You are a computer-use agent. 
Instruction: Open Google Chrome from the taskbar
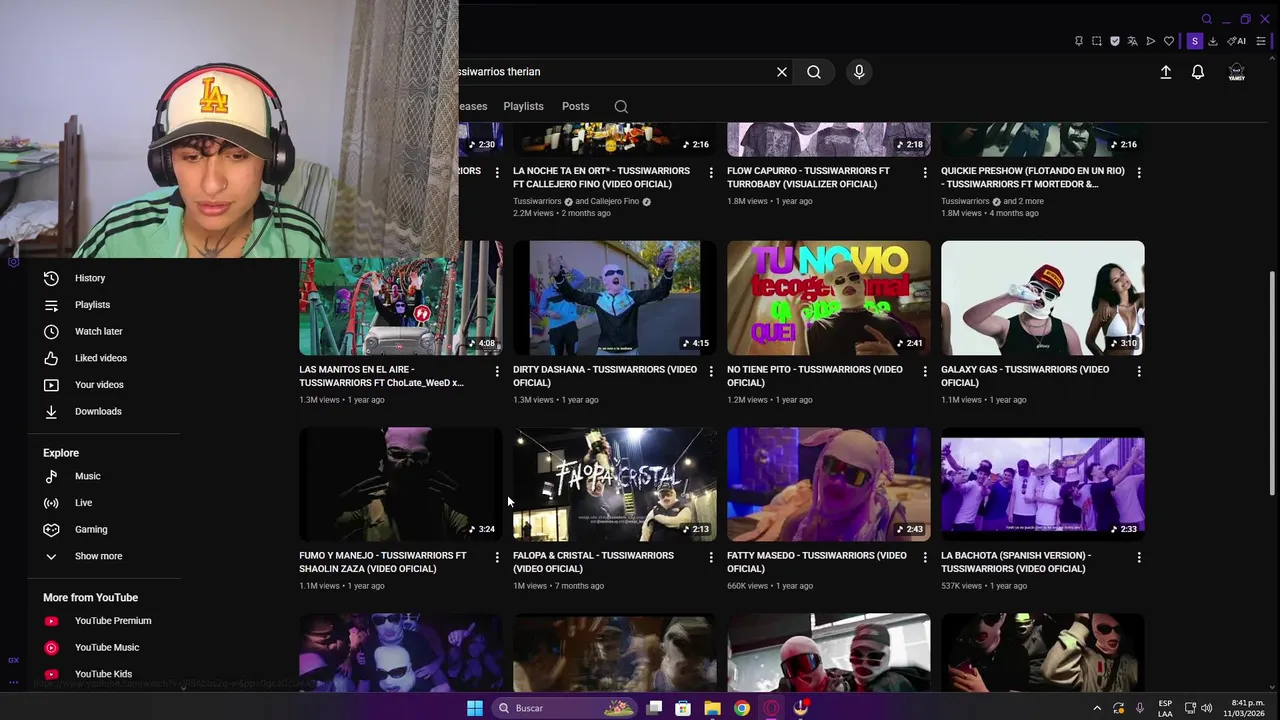pyautogui.click(x=742, y=708)
